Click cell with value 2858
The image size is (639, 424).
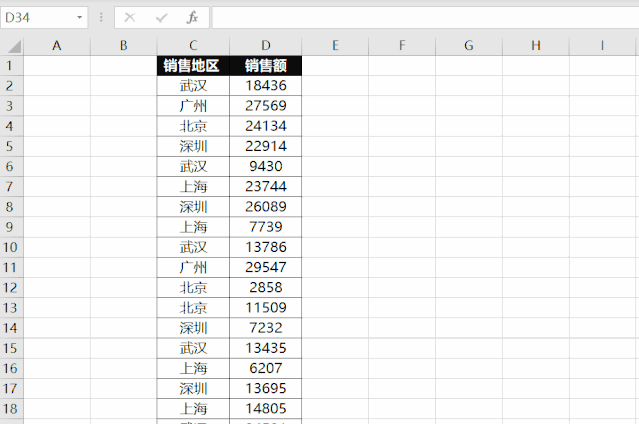(266, 287)
